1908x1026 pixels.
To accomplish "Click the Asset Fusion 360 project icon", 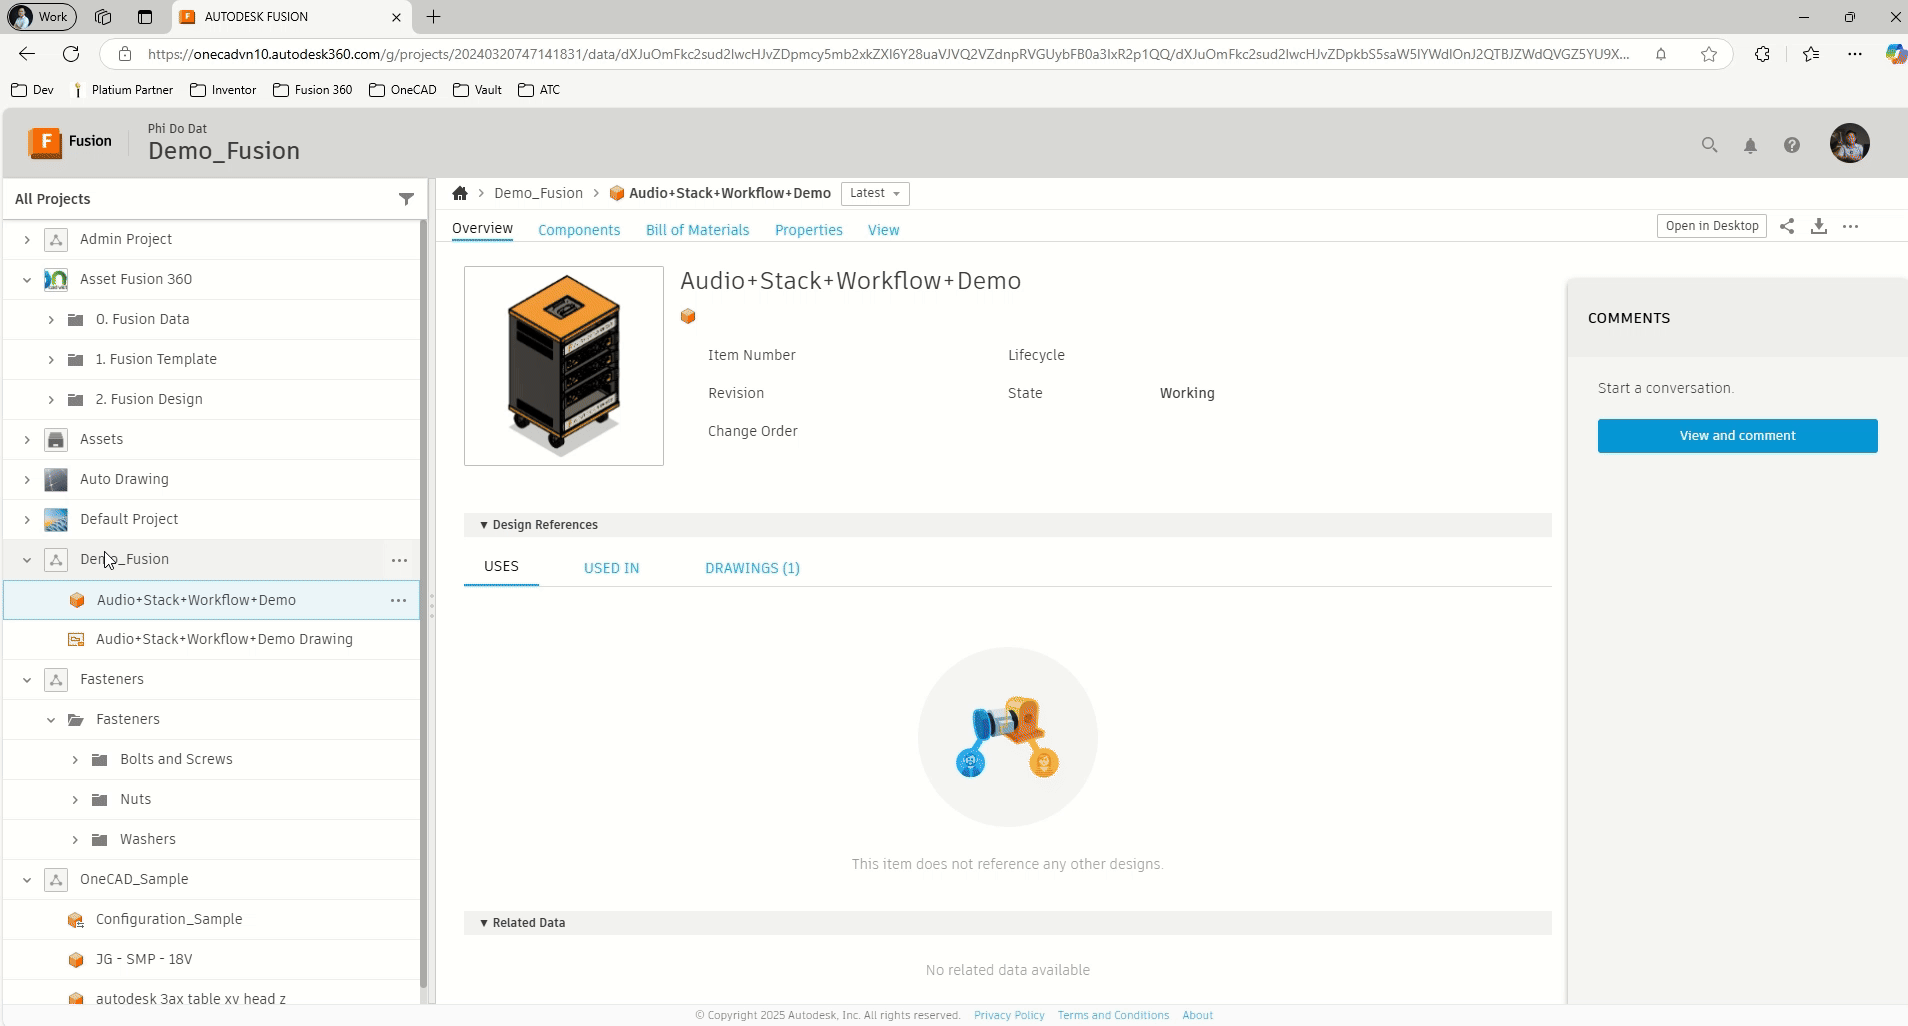I will pyautogui.click(x=56, y=279).
